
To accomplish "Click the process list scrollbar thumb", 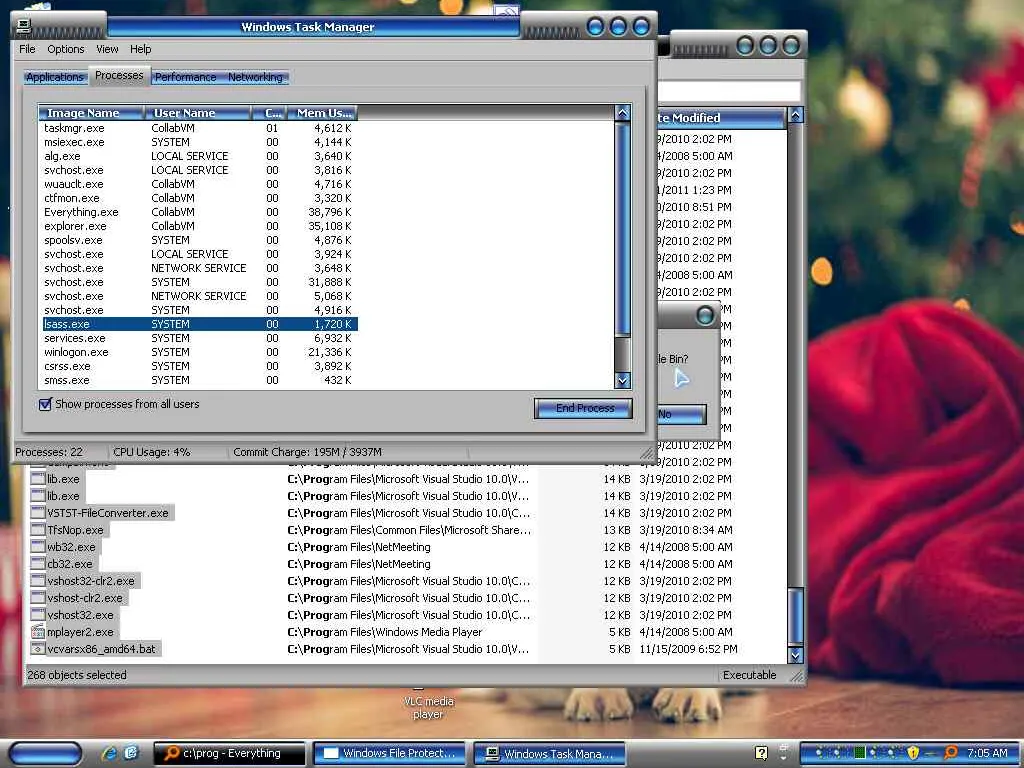I will (x=623, y=229).
